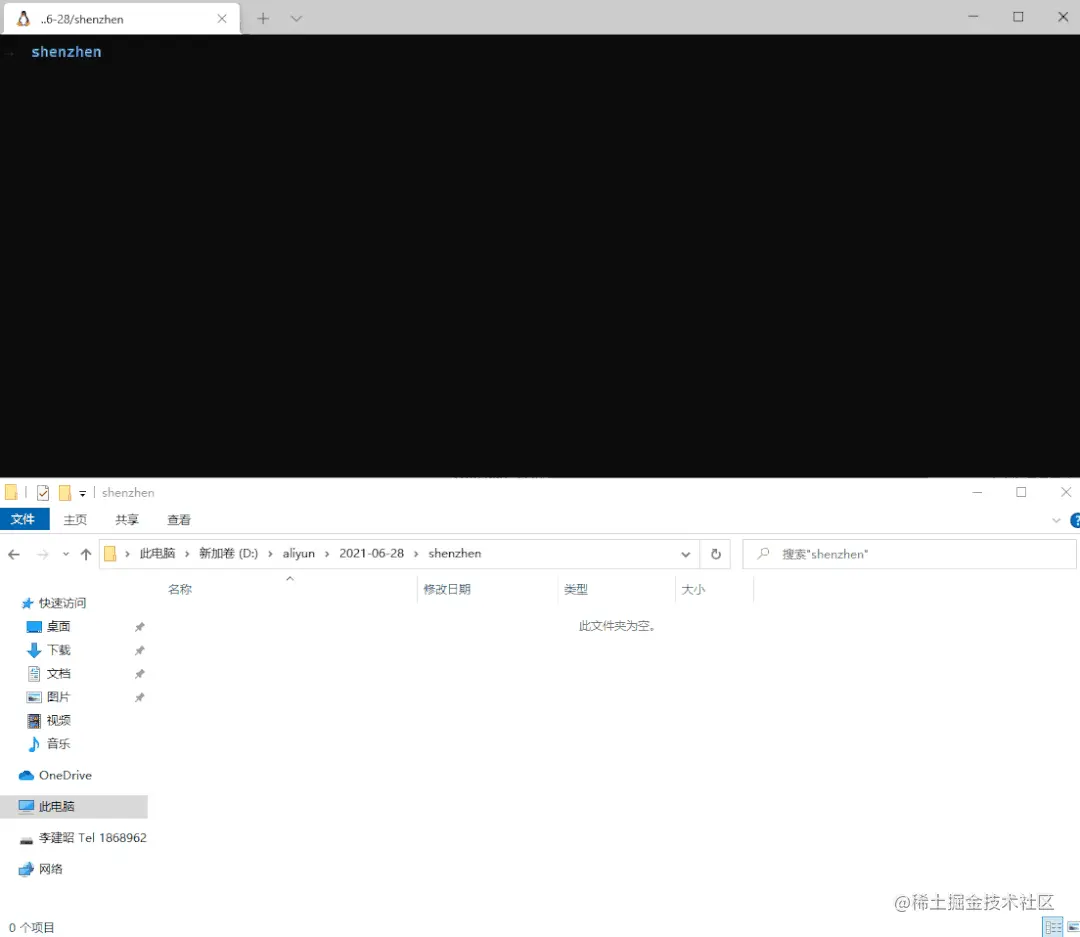Open the quick access toolbar customize dropdown
The height and width of the screenshot is (937, 1080).
click(83, 493)
